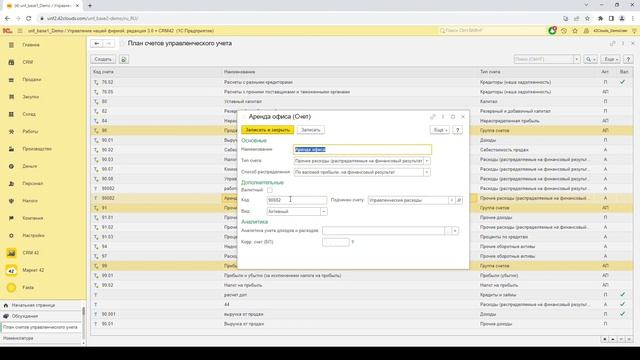Click the Код input field
This screenshot has height=360, width=640.
297,200
